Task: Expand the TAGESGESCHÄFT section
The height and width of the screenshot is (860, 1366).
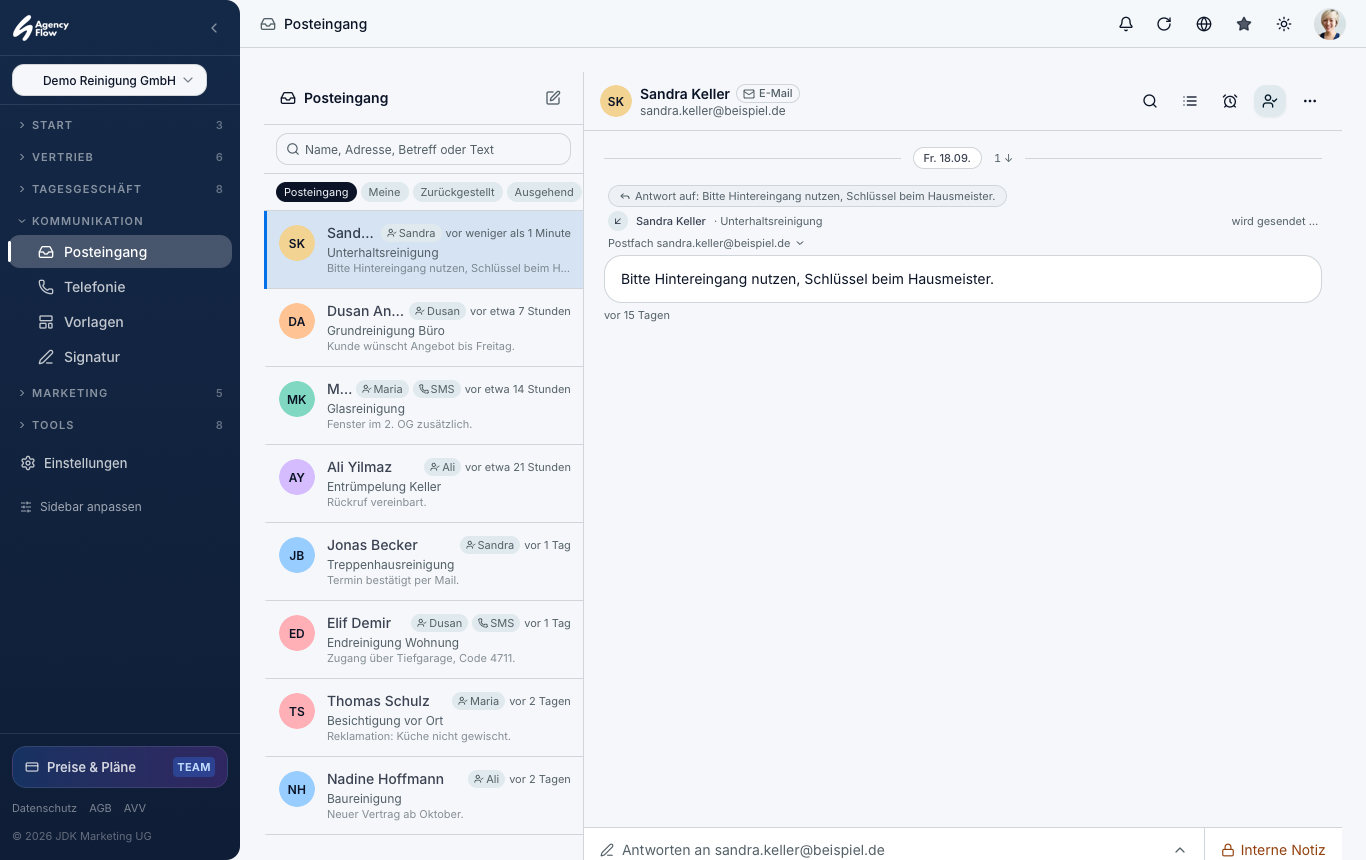Action: click(120, 189)
